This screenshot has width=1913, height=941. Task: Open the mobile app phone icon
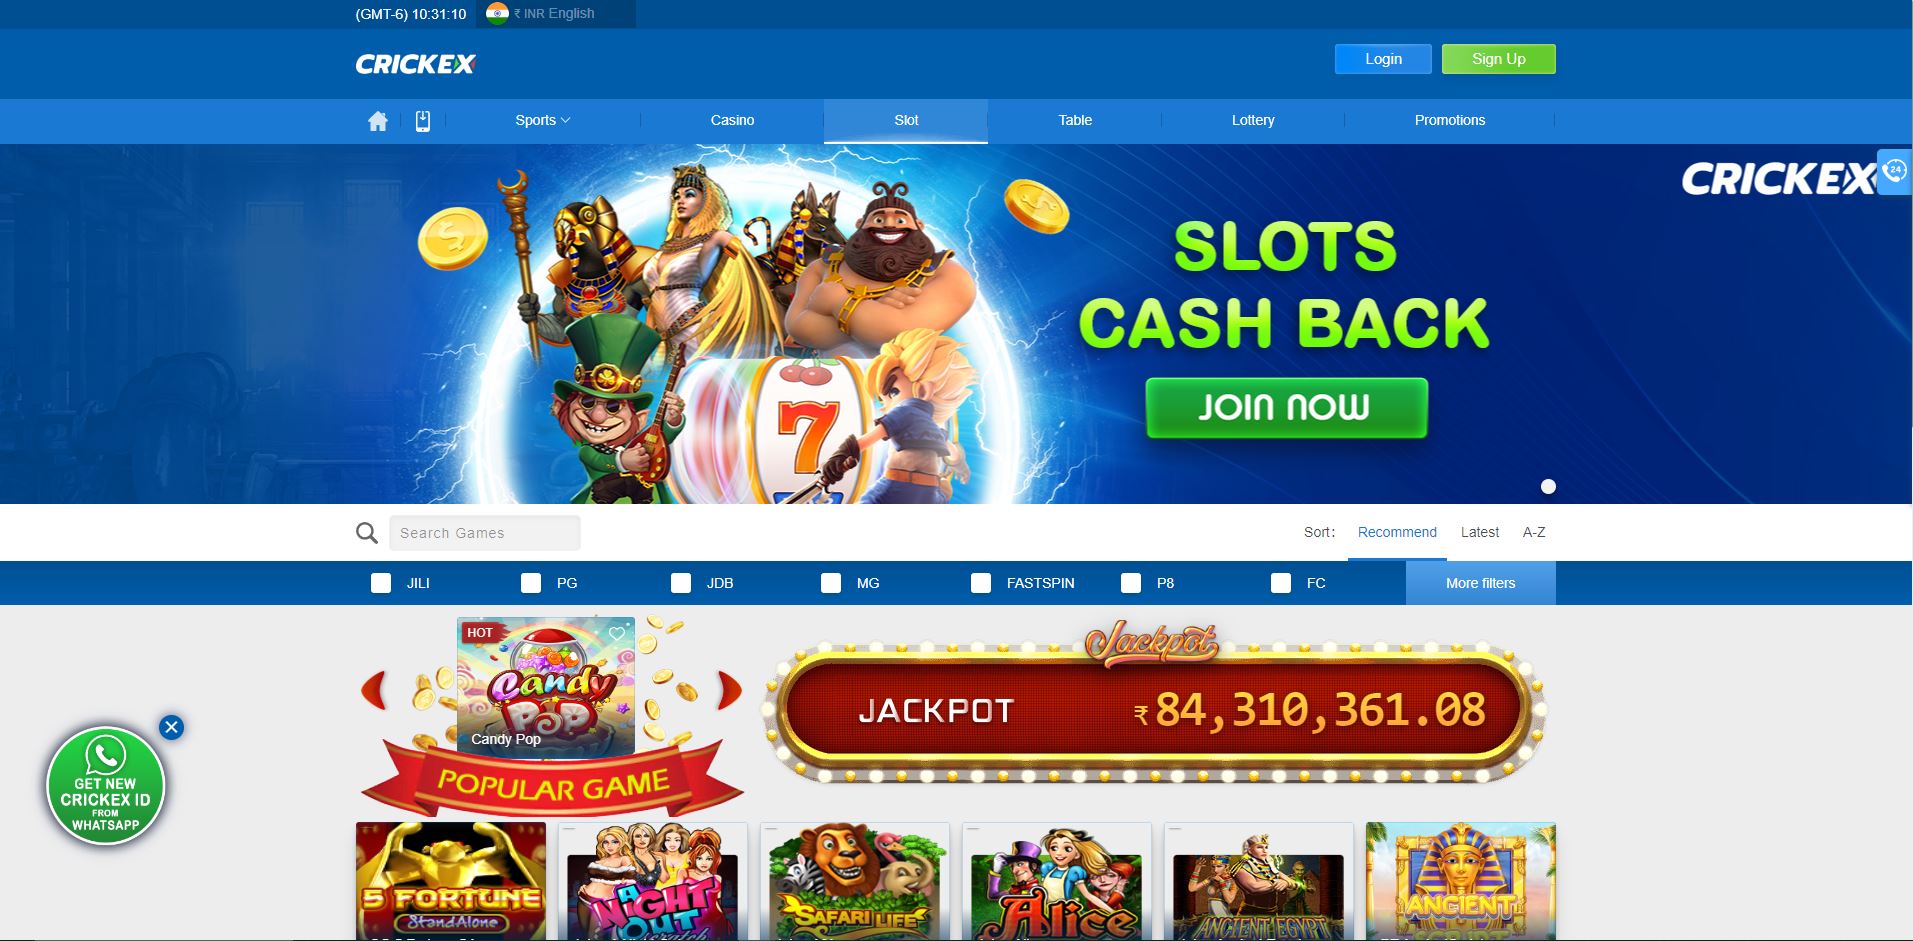pos(423,121)
